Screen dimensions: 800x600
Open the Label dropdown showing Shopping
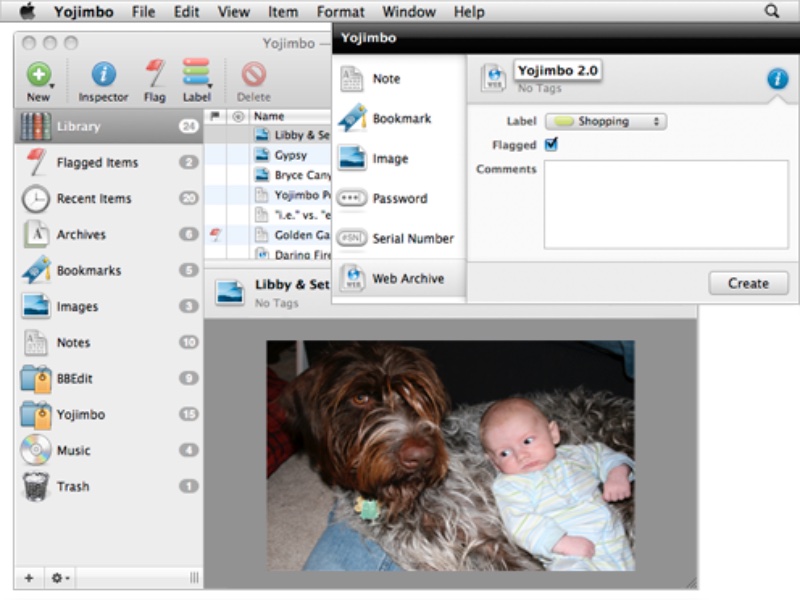pos(605,121)
